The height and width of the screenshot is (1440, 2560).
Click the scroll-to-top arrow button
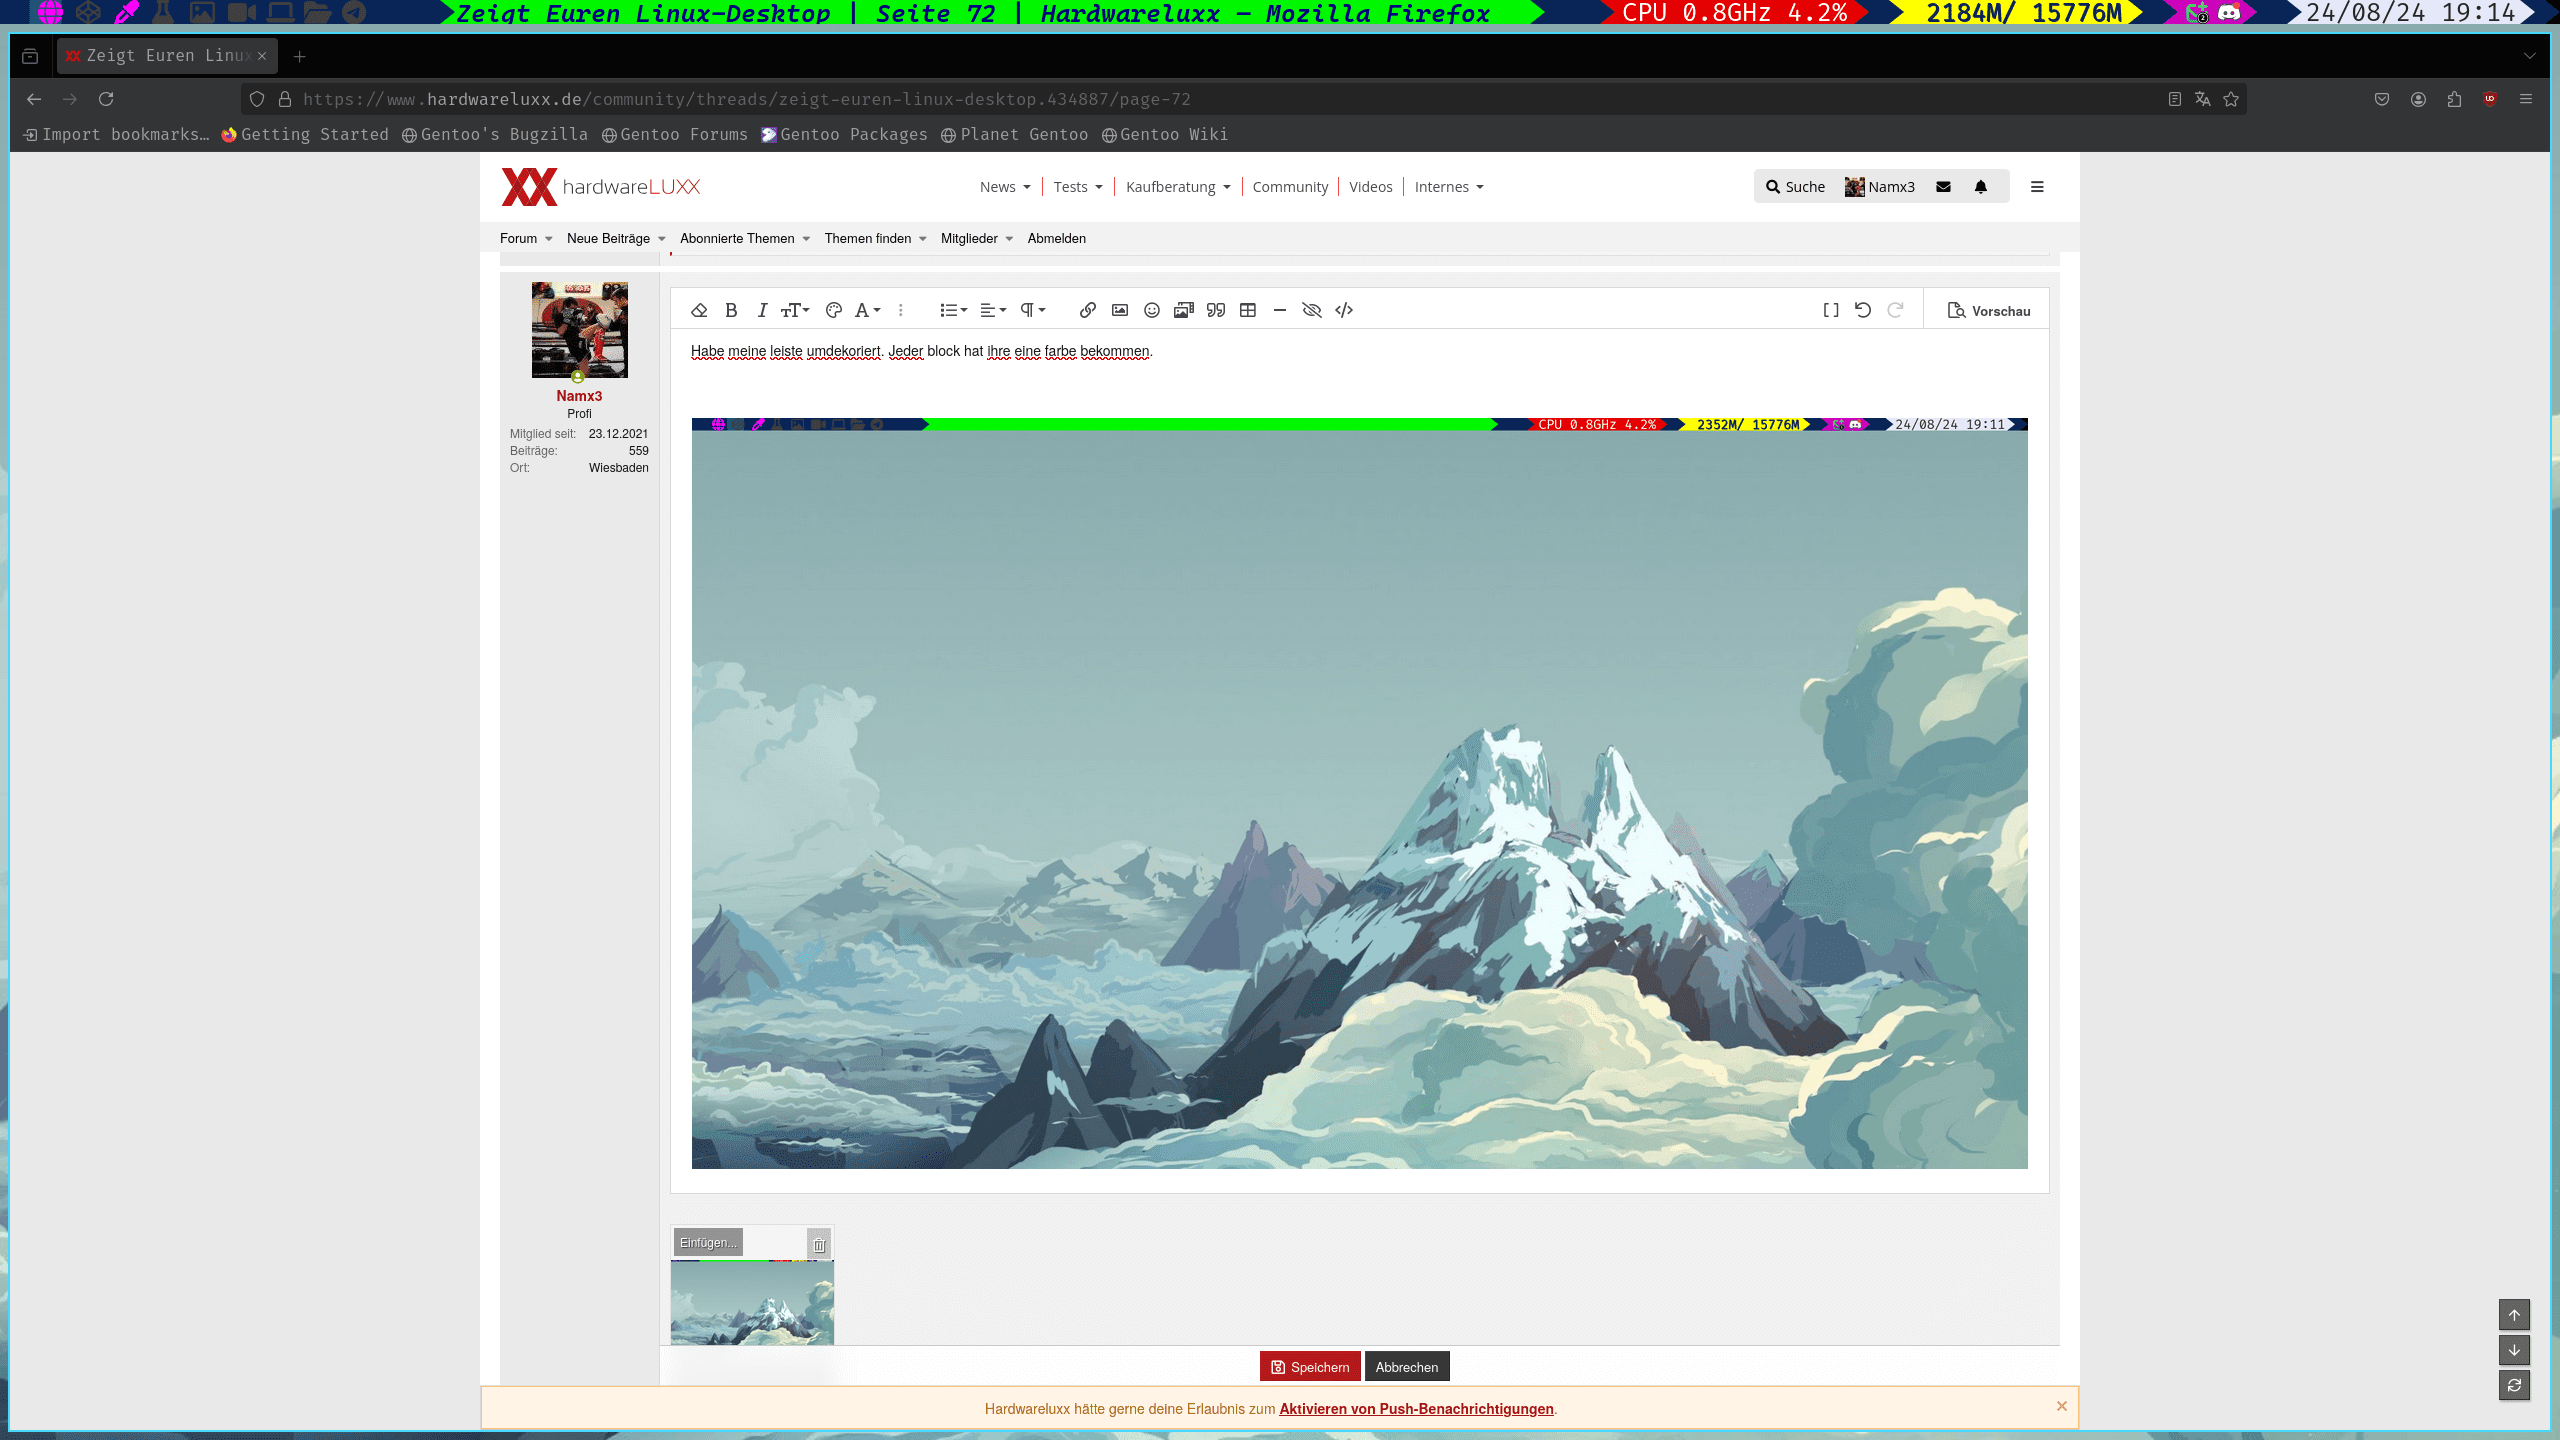[x=2514, y=1315]
